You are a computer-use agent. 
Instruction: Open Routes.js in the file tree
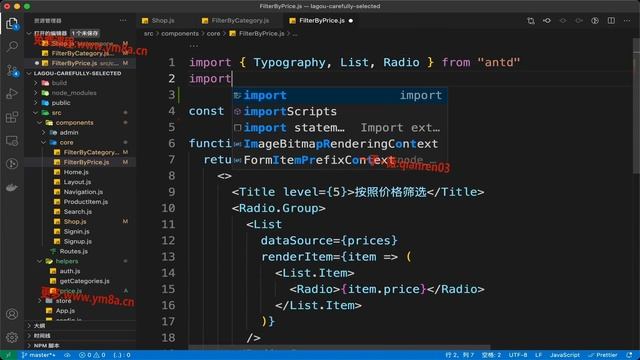click(x=73, y=251)
